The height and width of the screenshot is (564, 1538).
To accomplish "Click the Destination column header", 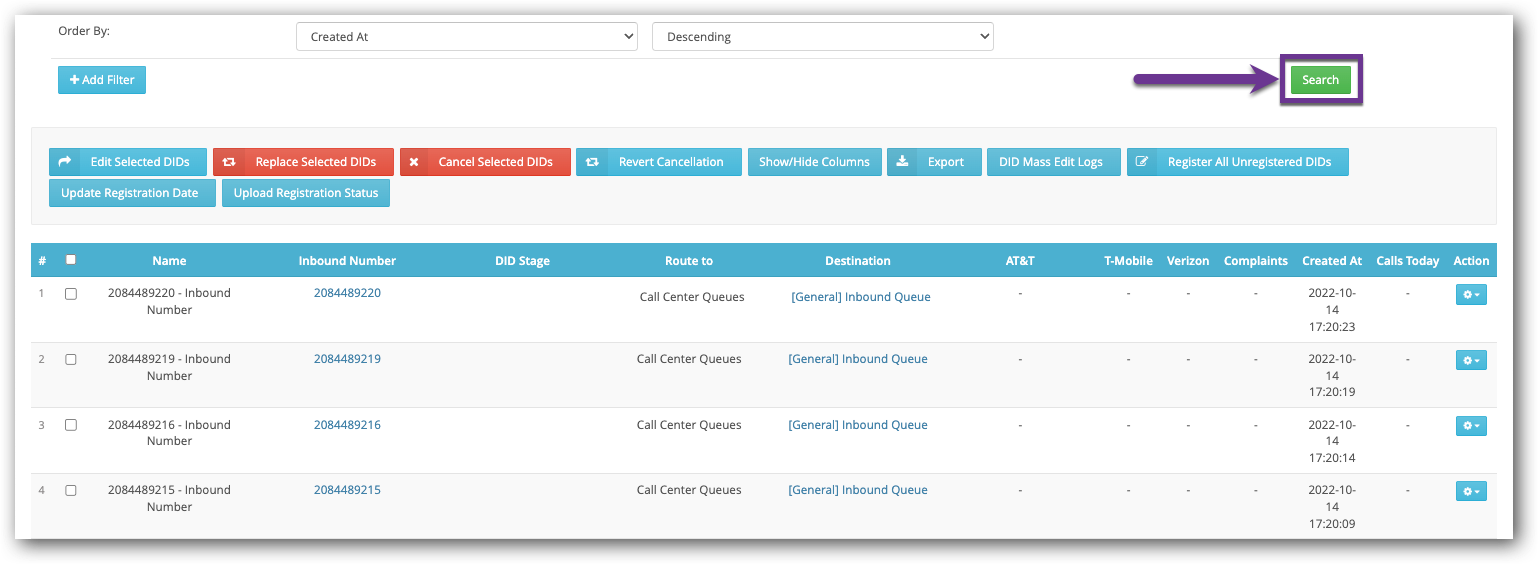I will point(858,261).
